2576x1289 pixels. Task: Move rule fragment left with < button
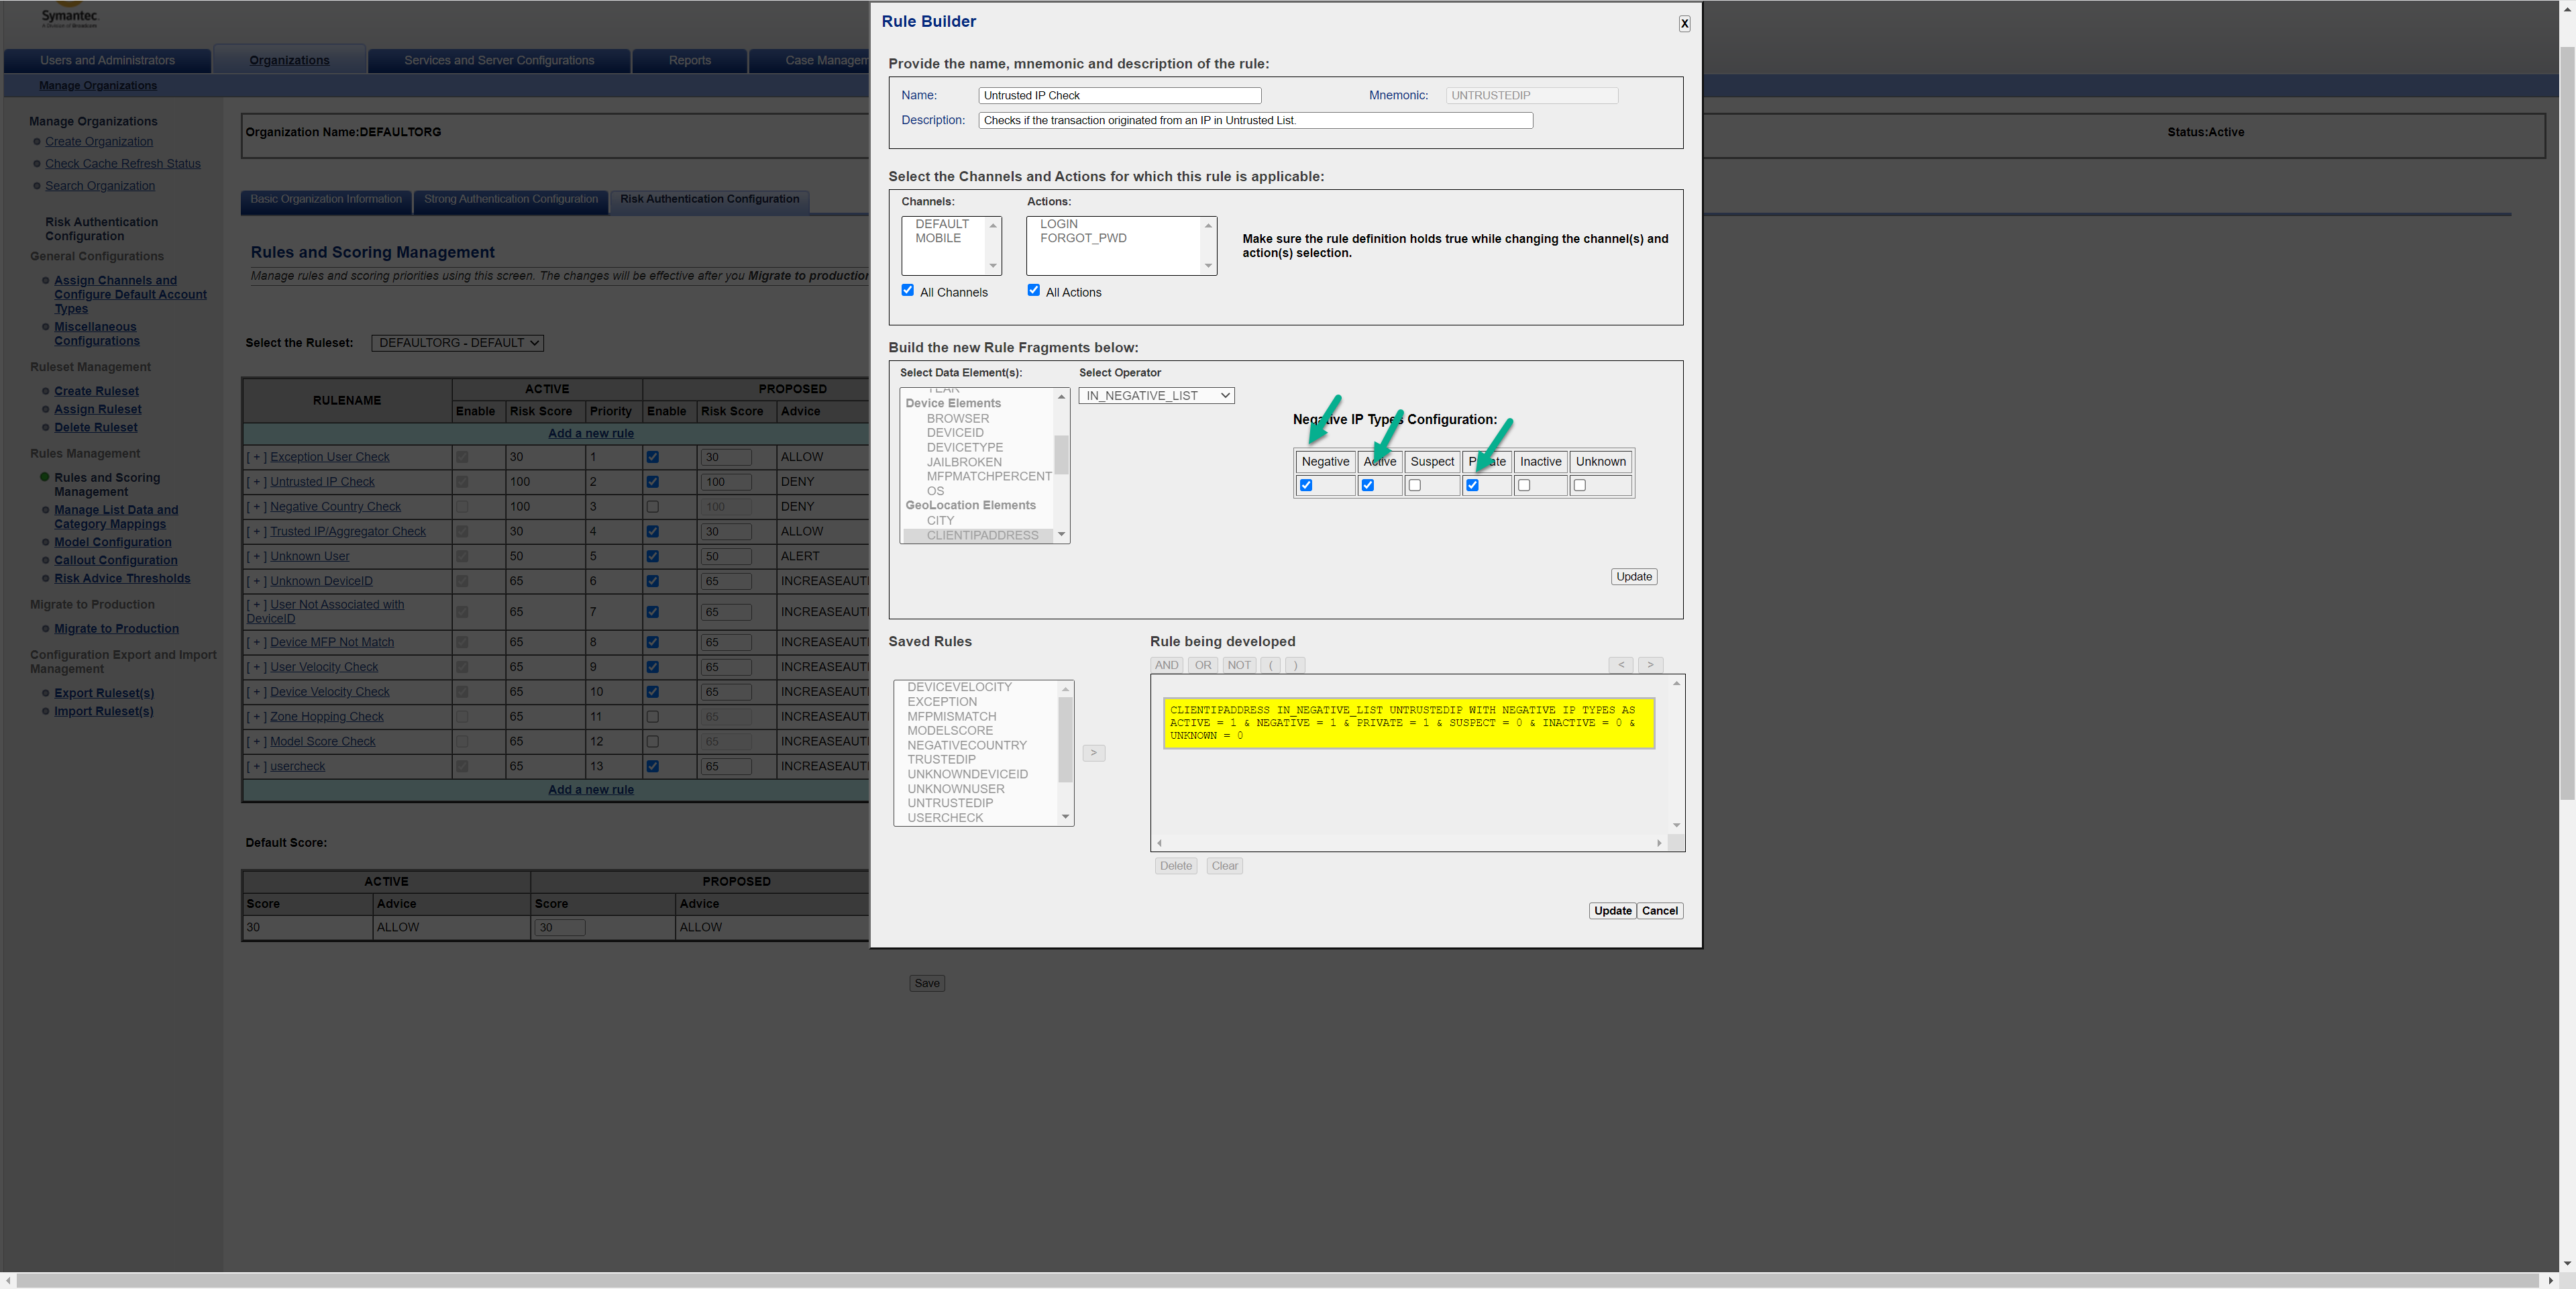[1620, 665]
